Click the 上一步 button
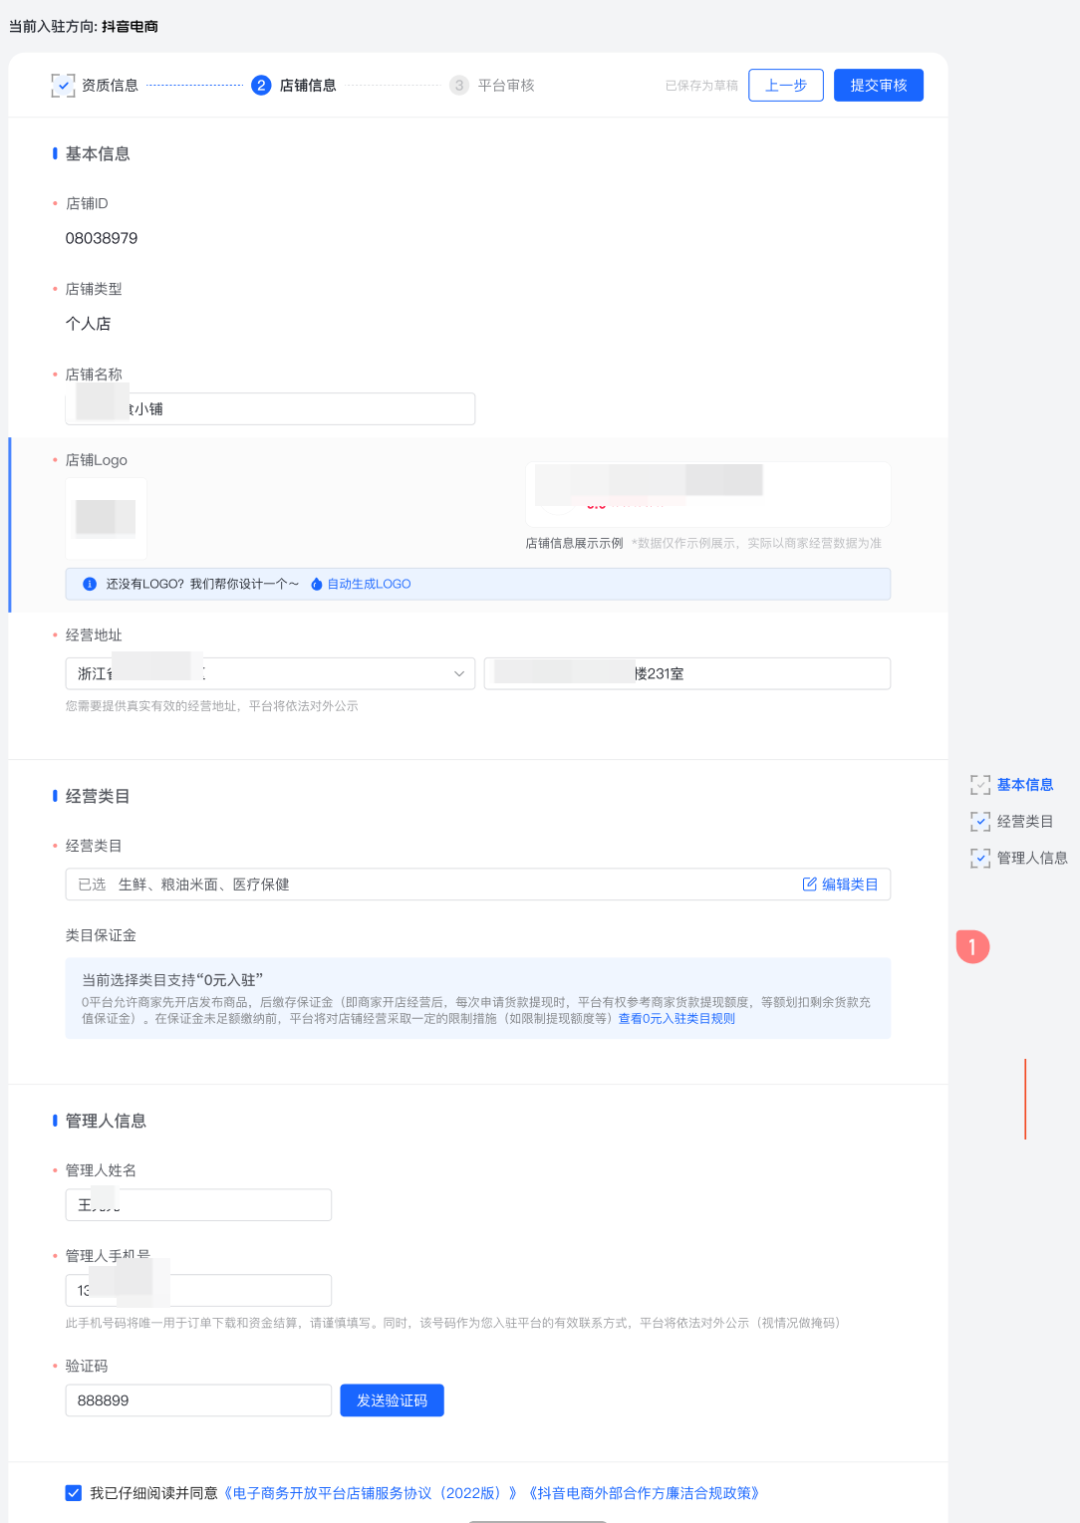The height and width of the screenshot is (1523, 1080). (x=786, y=85)
